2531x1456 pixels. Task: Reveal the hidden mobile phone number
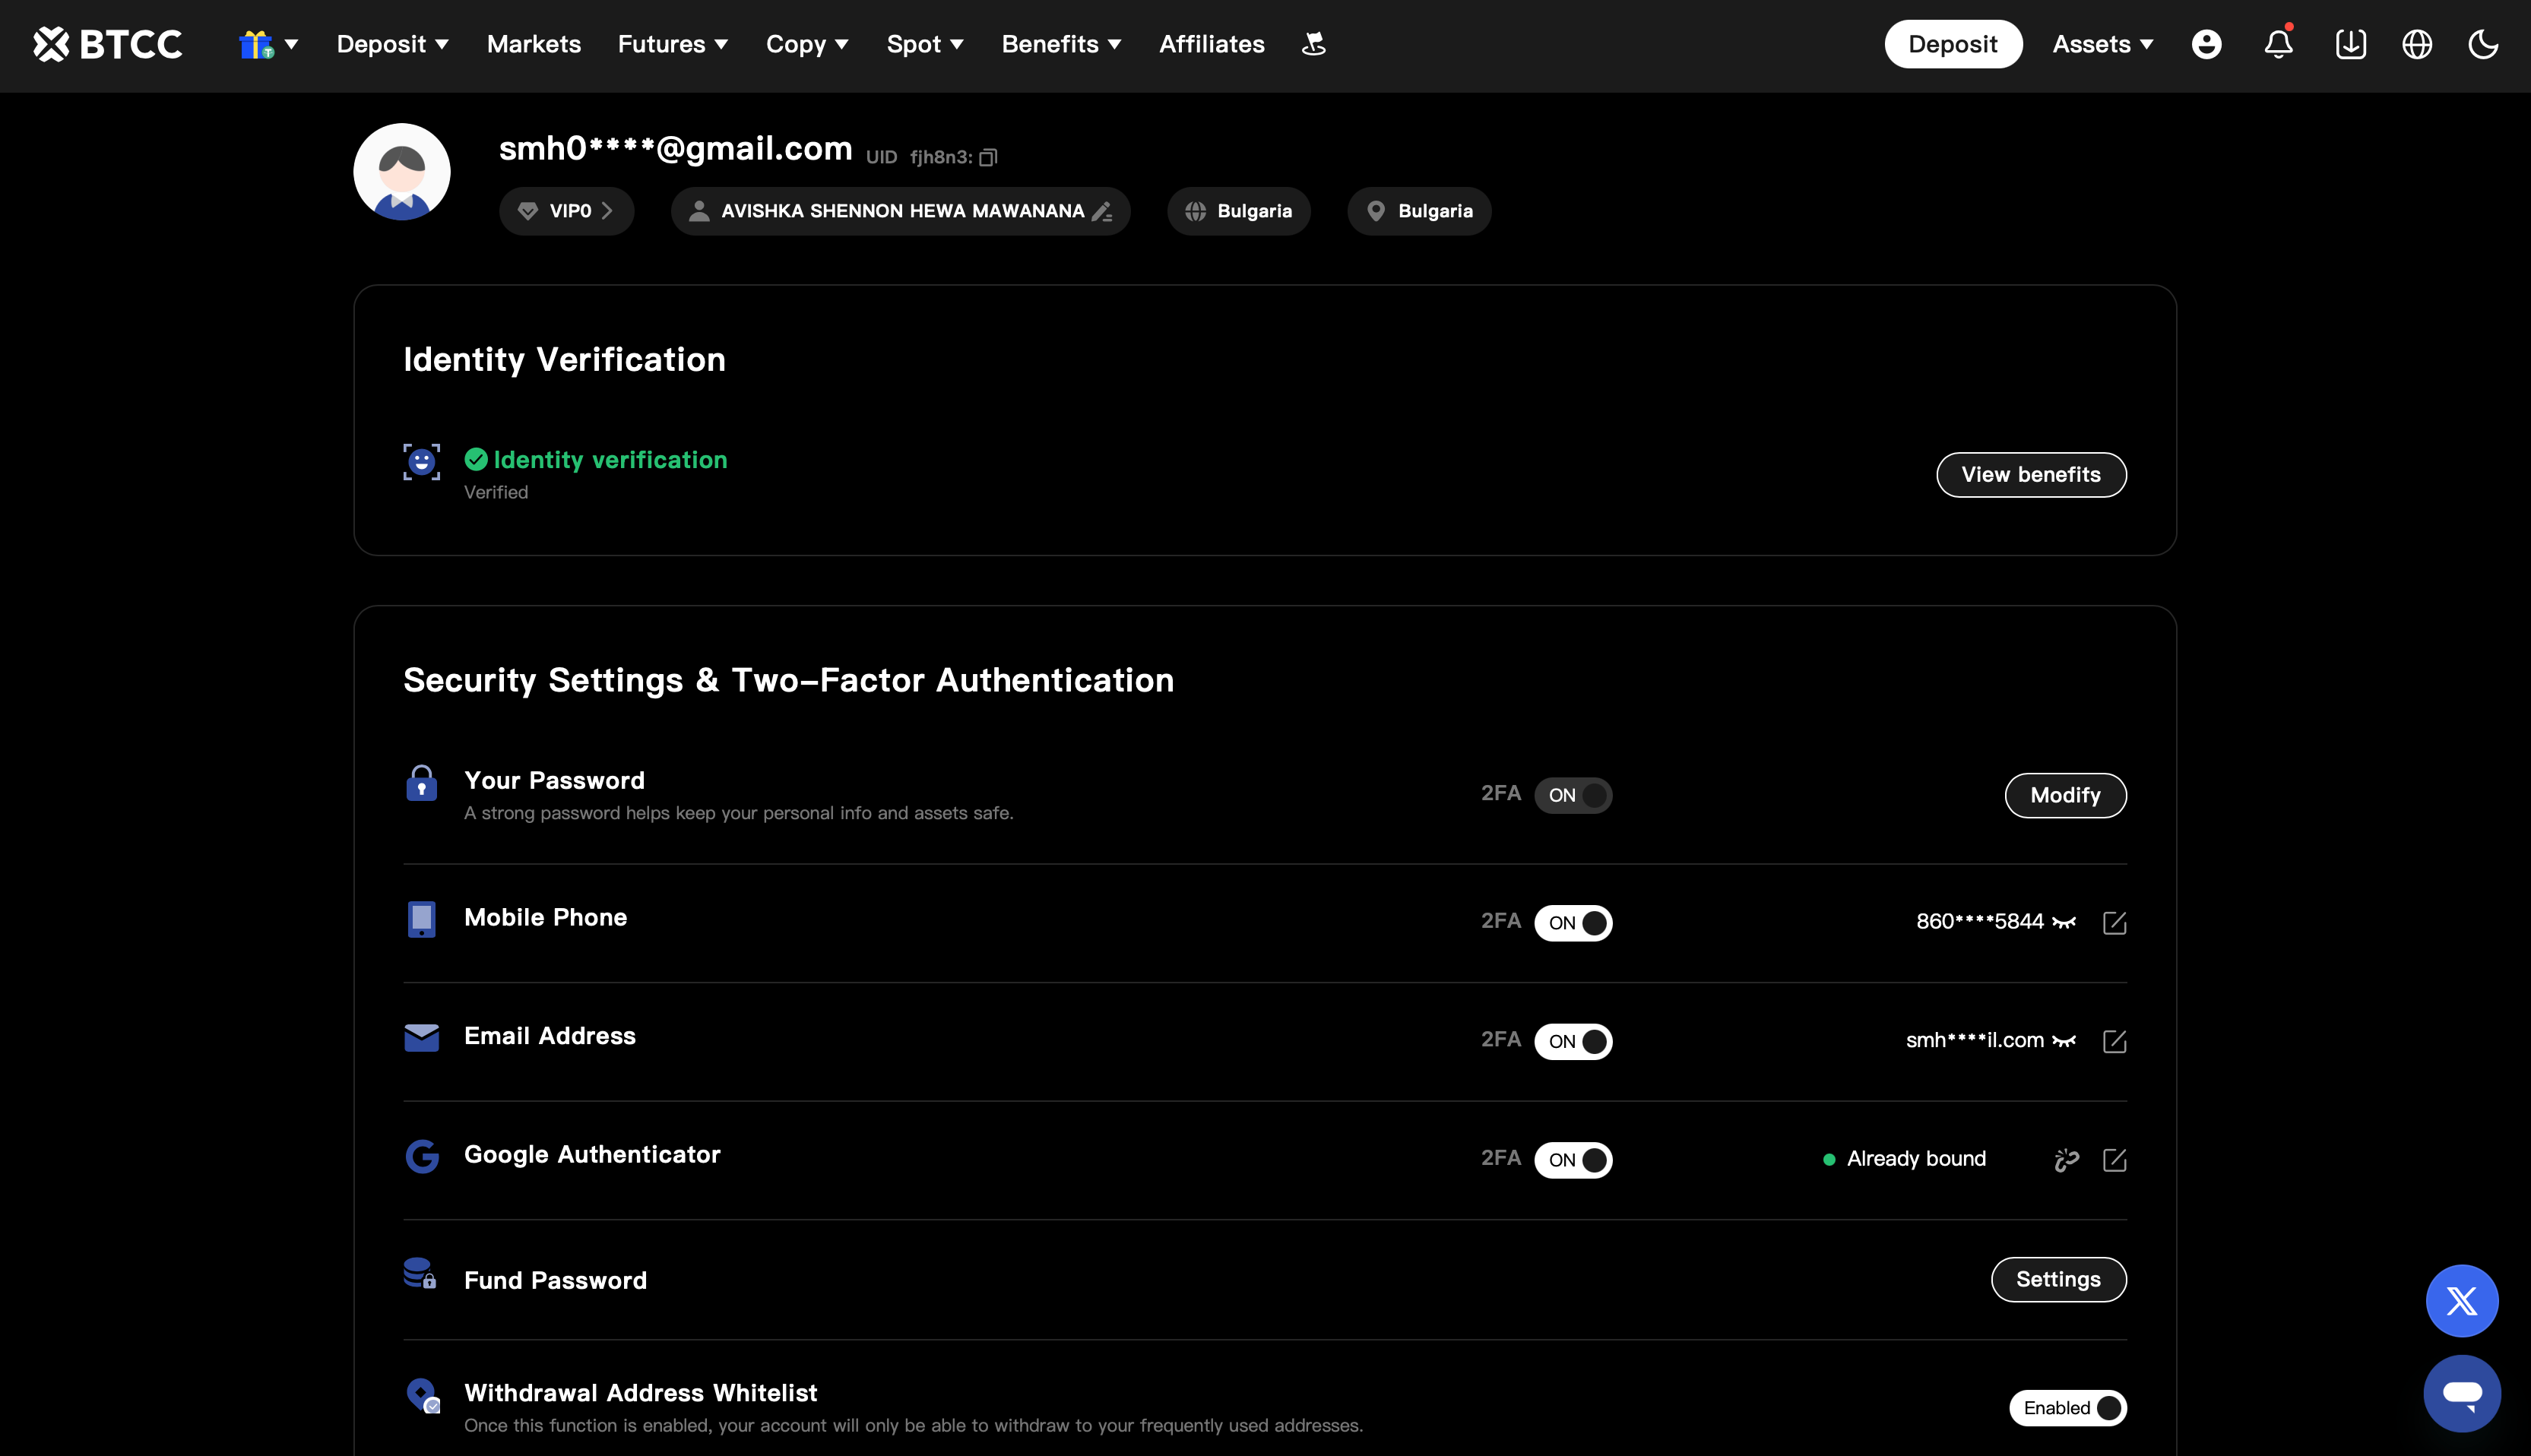tap(2064, 922)
